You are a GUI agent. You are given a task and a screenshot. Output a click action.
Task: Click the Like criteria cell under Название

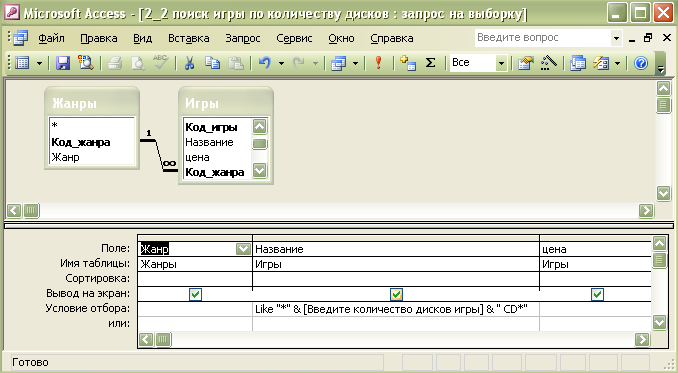[396, 309]
